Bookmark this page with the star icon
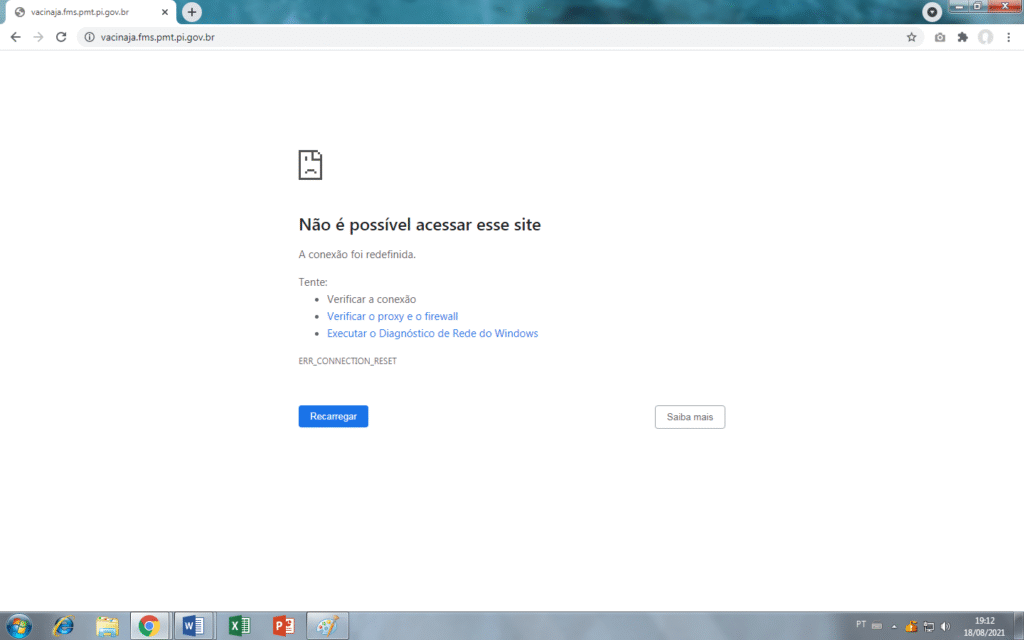 pos(911,37)
